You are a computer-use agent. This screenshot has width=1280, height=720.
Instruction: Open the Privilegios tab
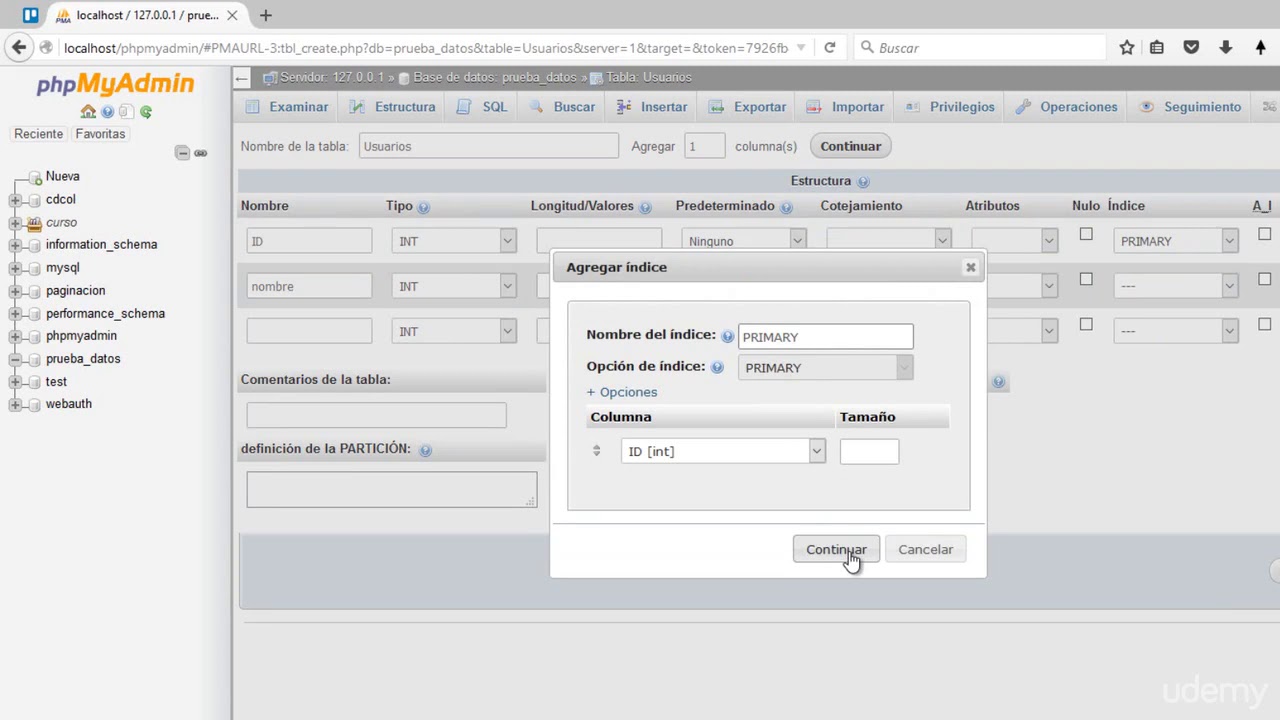tap(949, 107)
